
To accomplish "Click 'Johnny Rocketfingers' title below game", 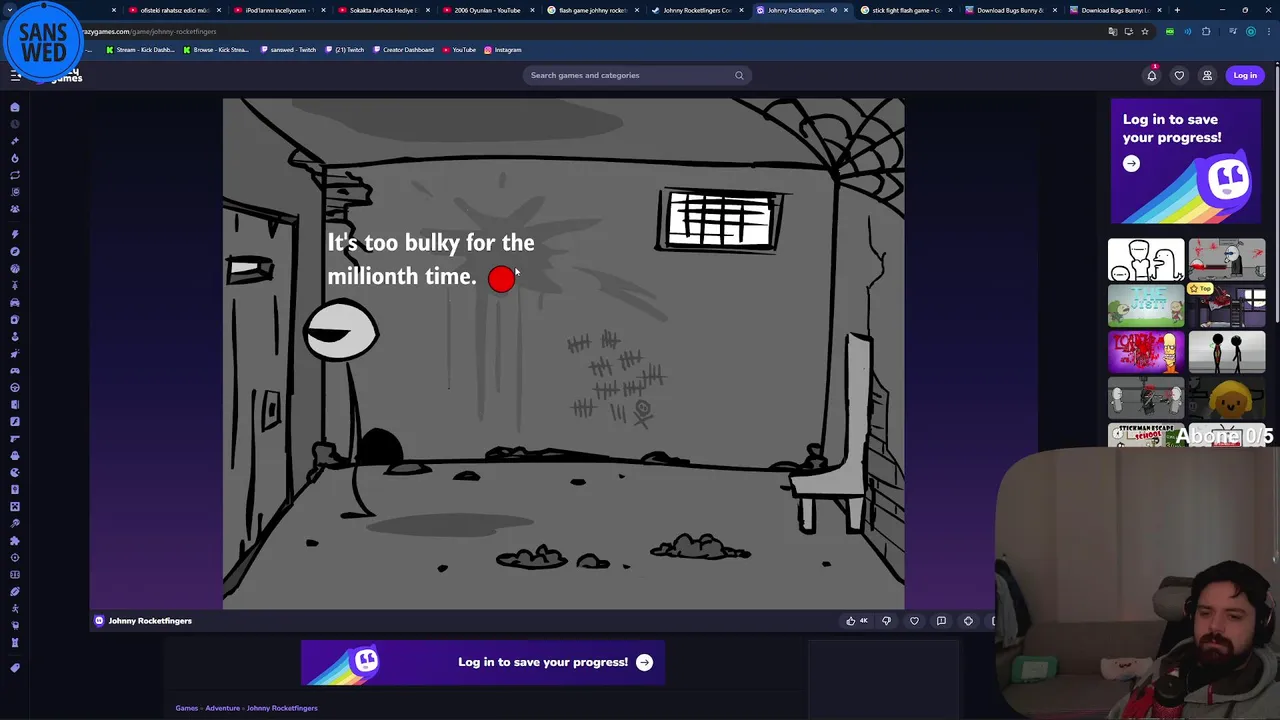I will [x=150, y=621].
